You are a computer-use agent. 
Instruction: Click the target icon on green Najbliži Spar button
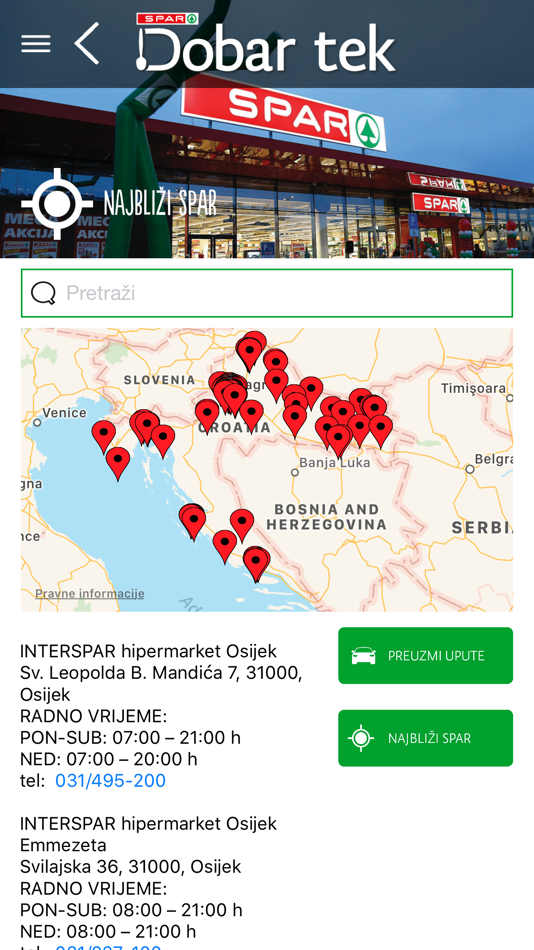click(361, 738)
